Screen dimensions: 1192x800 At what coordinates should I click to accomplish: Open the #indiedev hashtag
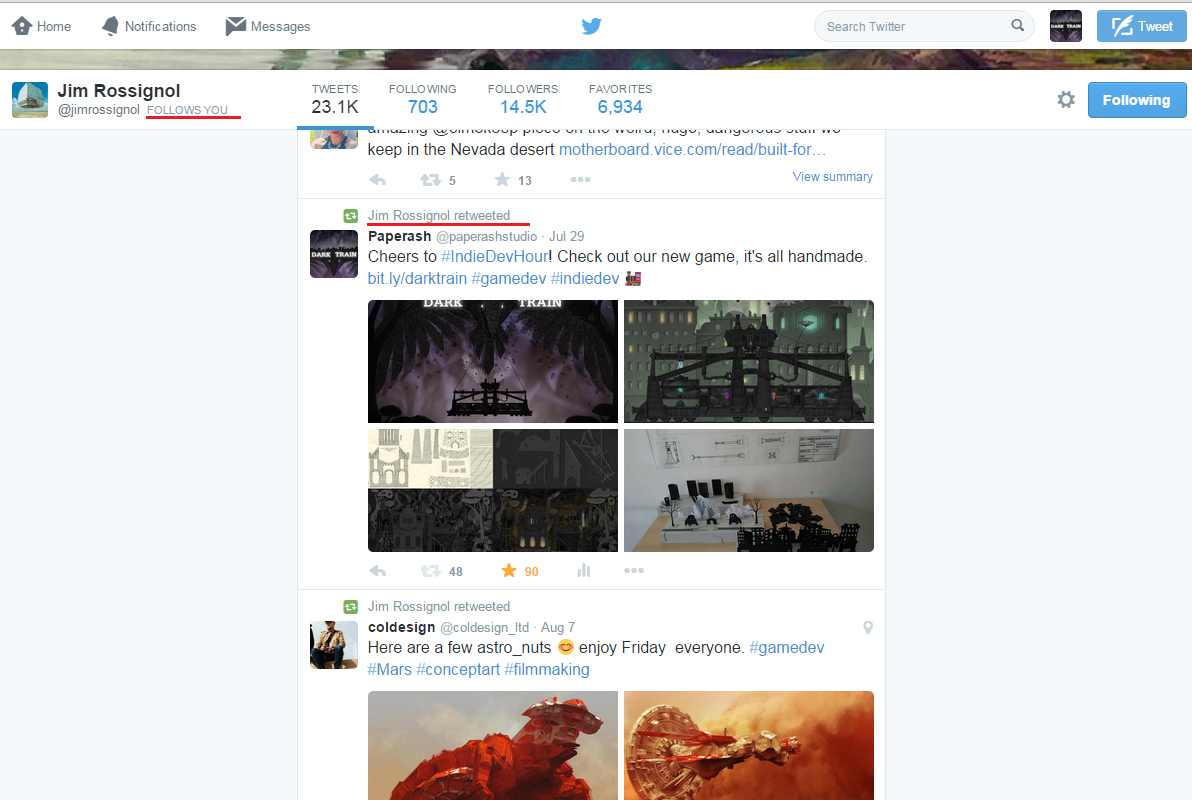point(585,279)
